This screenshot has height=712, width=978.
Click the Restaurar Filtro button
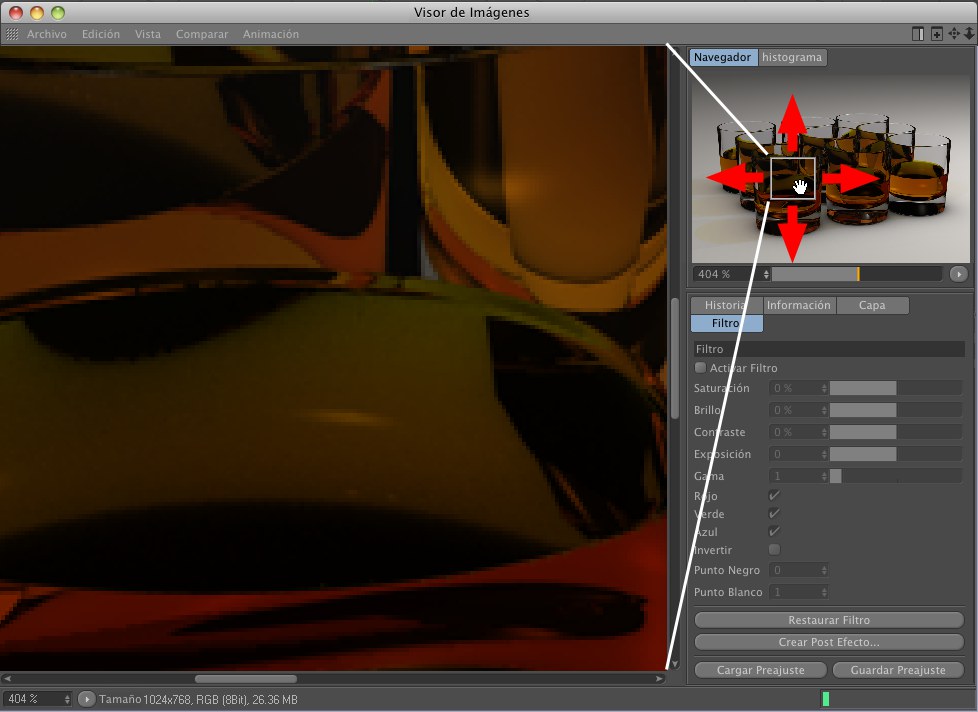829,620
